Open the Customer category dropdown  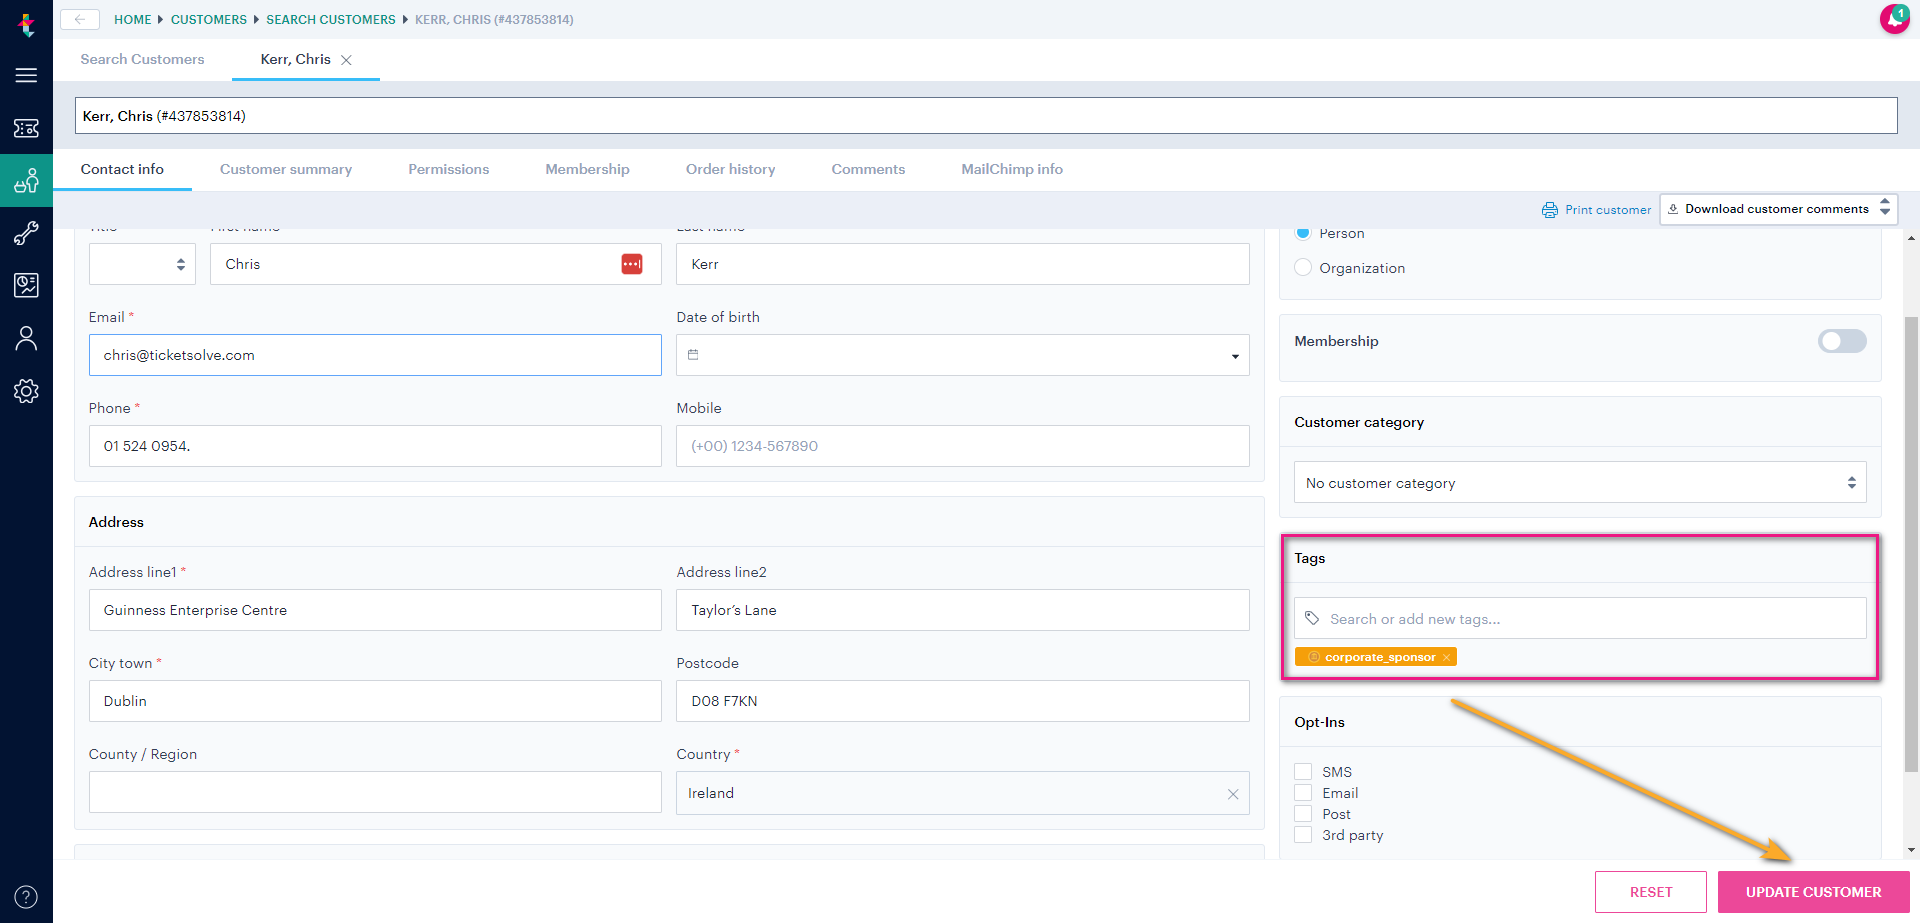click(x=1580, y=482)
